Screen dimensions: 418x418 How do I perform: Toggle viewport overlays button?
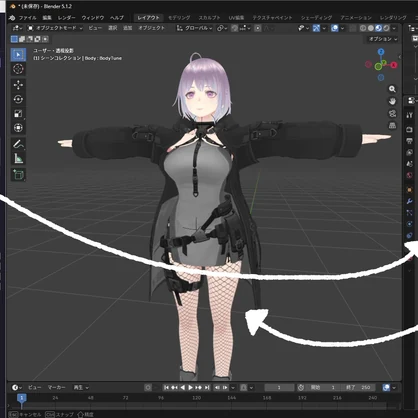[x=335, y=28]
